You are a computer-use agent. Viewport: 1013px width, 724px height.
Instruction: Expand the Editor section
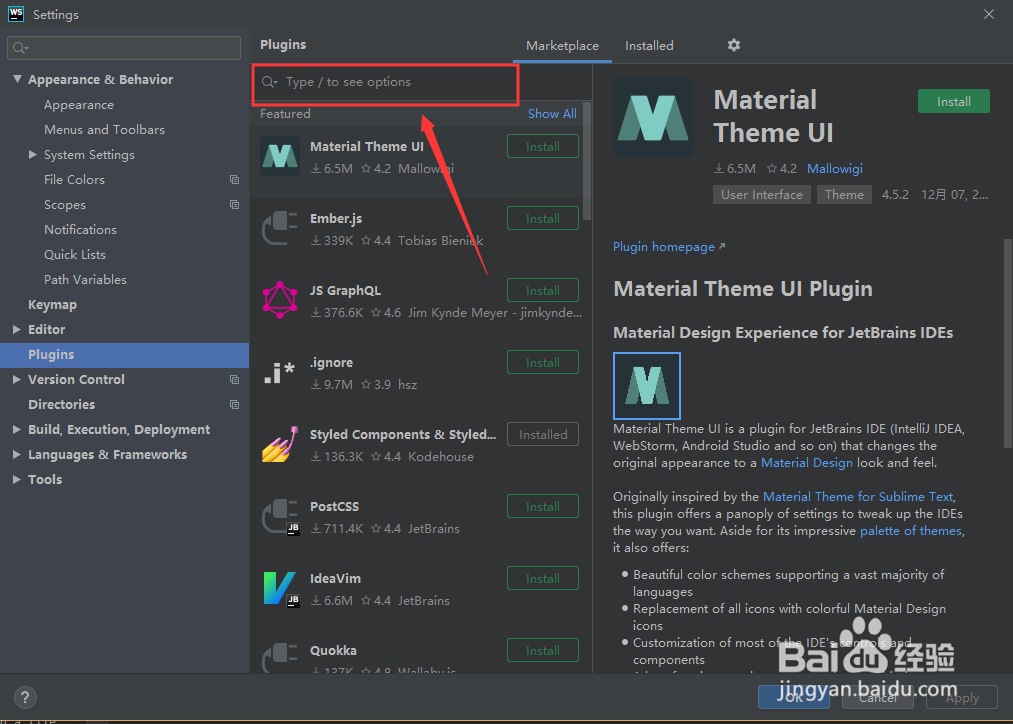point(17,329)
